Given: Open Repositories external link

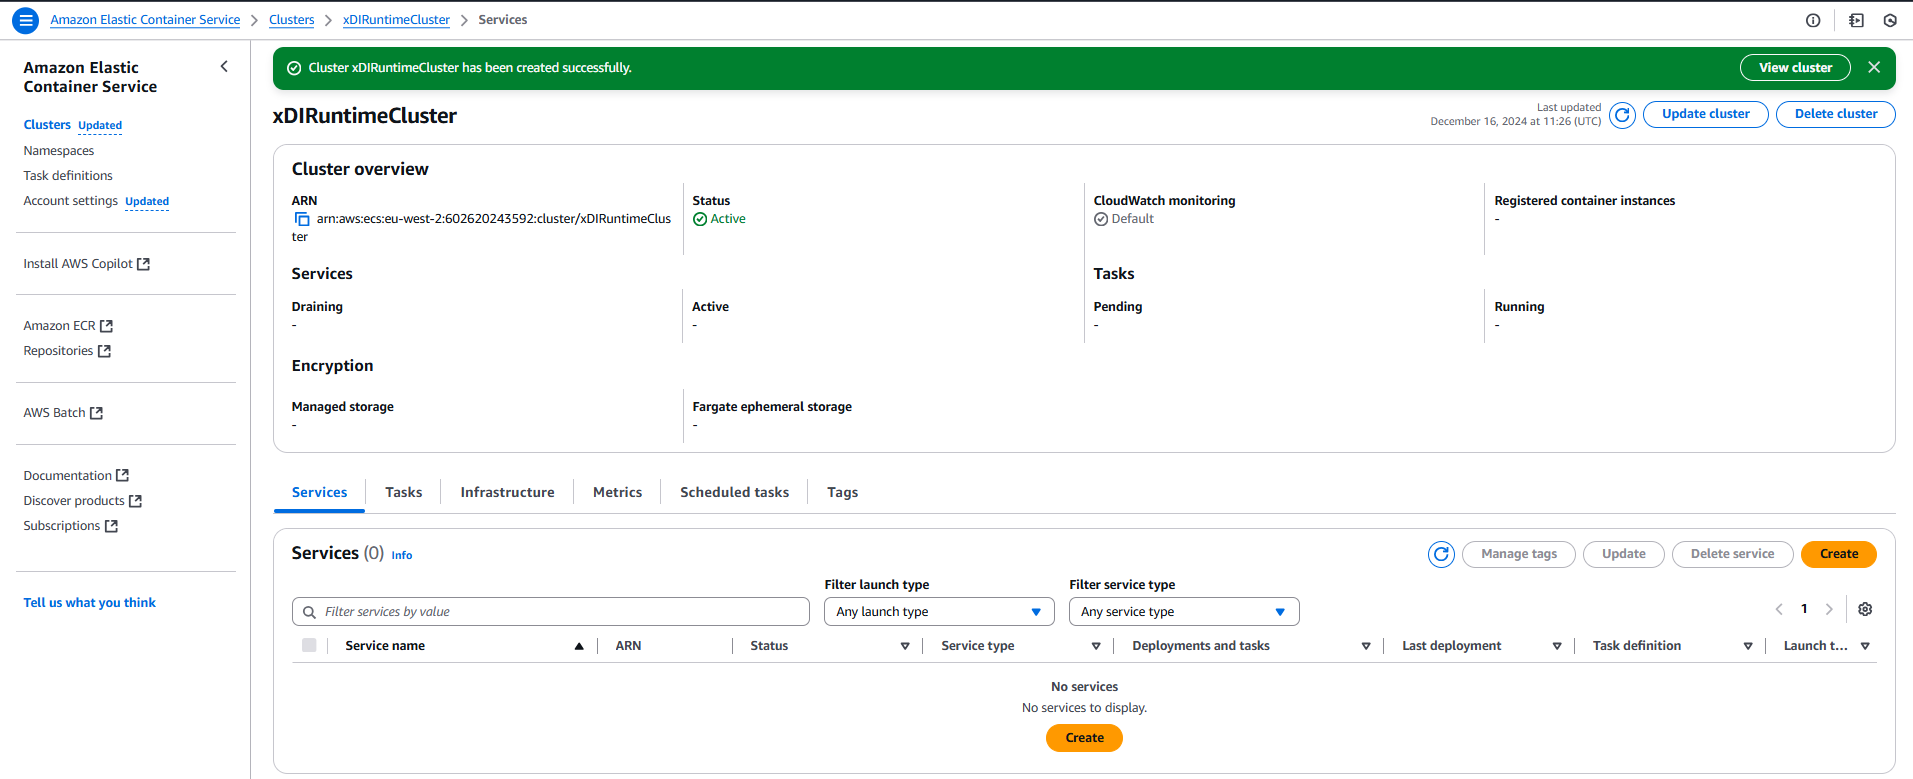Looking at the screenshot, I should pyautogui.click(x=67, y=351).
